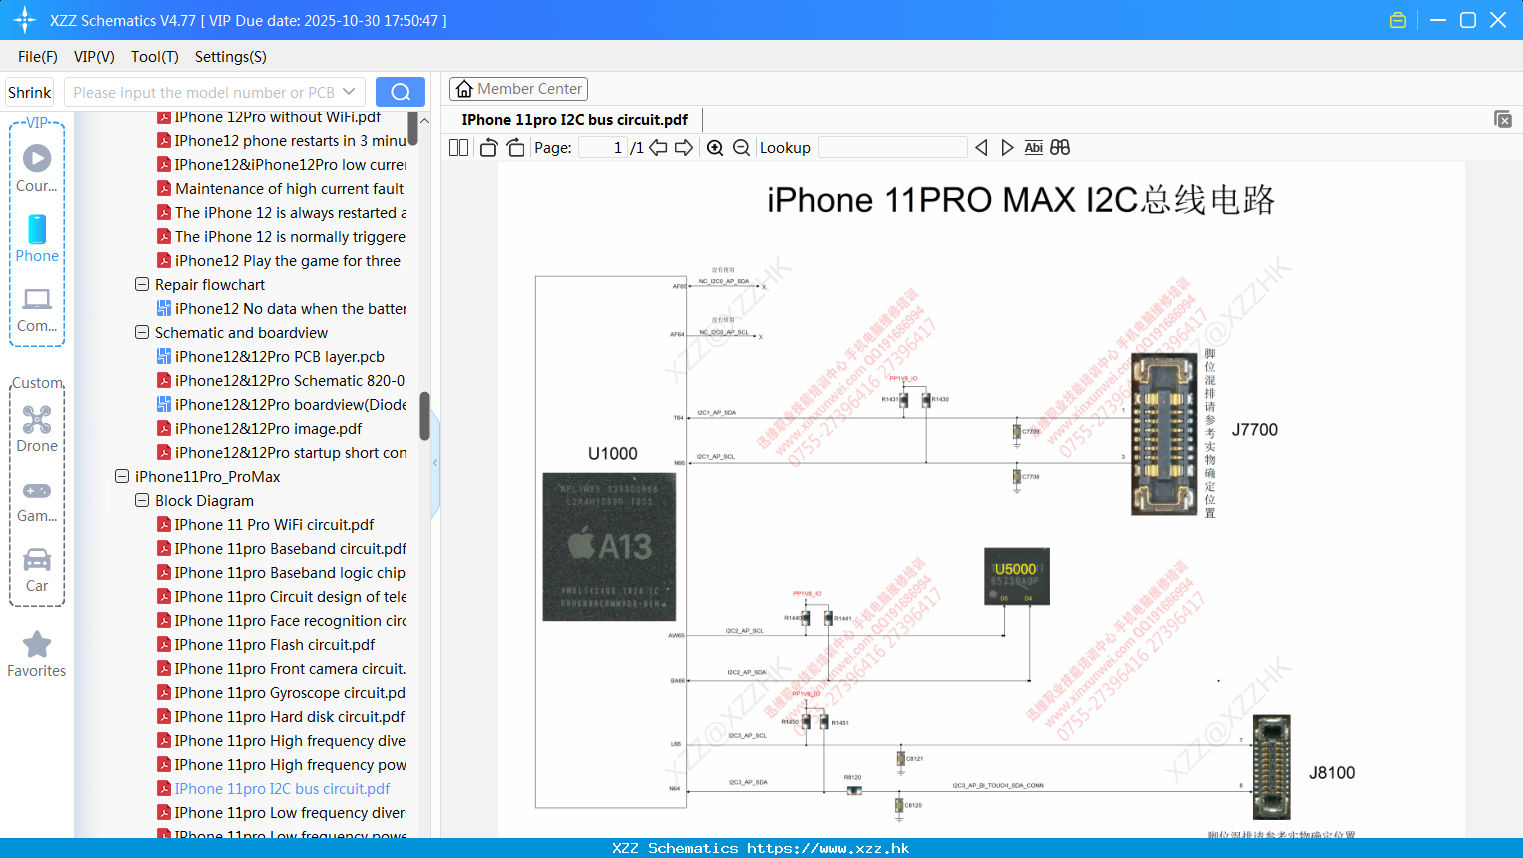
Task: Close the document tab panel icon
Action: 1503,119
